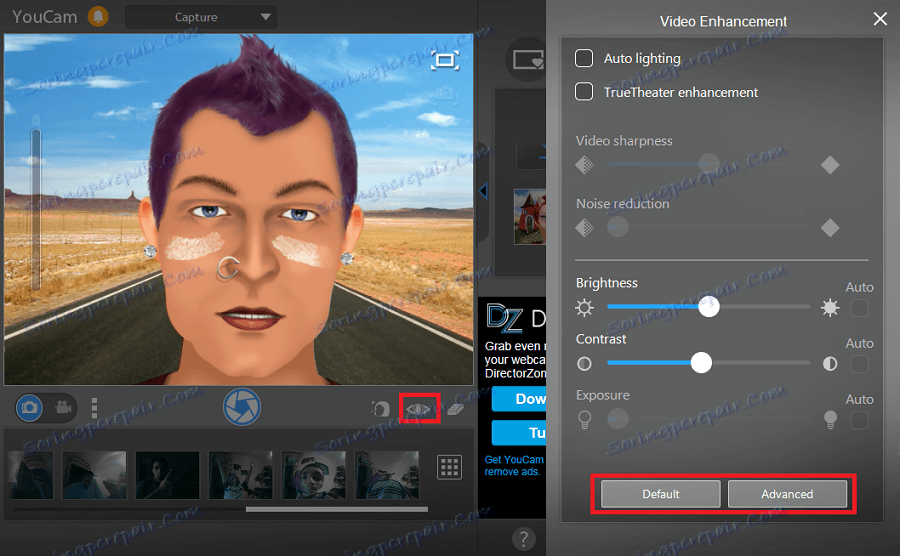This screenshot has width=900, height=556.
Task: Enable the Auto lighting checkbox
Action: pos(584,58)
